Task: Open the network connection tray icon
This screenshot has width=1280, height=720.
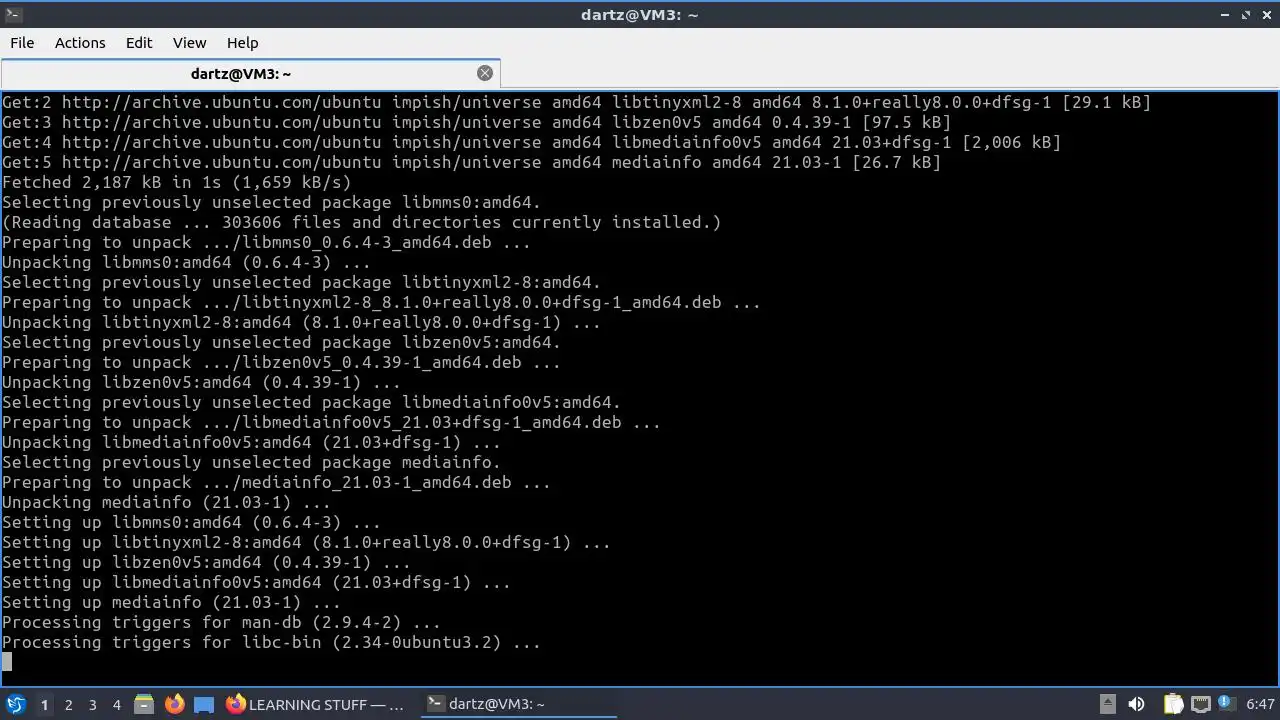Action: click(1201, 705)
